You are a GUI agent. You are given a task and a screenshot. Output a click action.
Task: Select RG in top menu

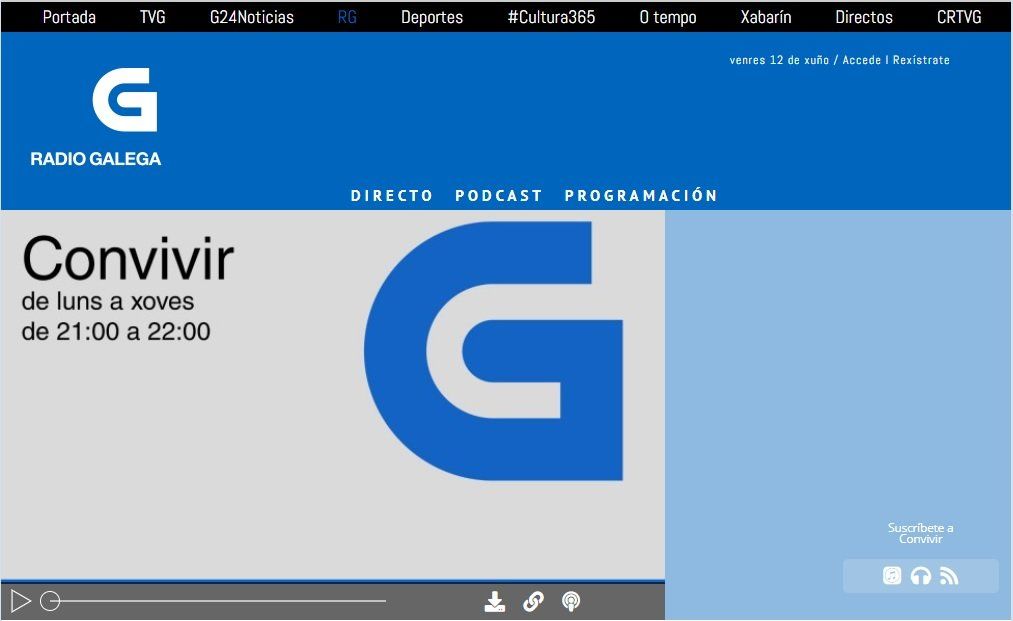click(347, 17)
